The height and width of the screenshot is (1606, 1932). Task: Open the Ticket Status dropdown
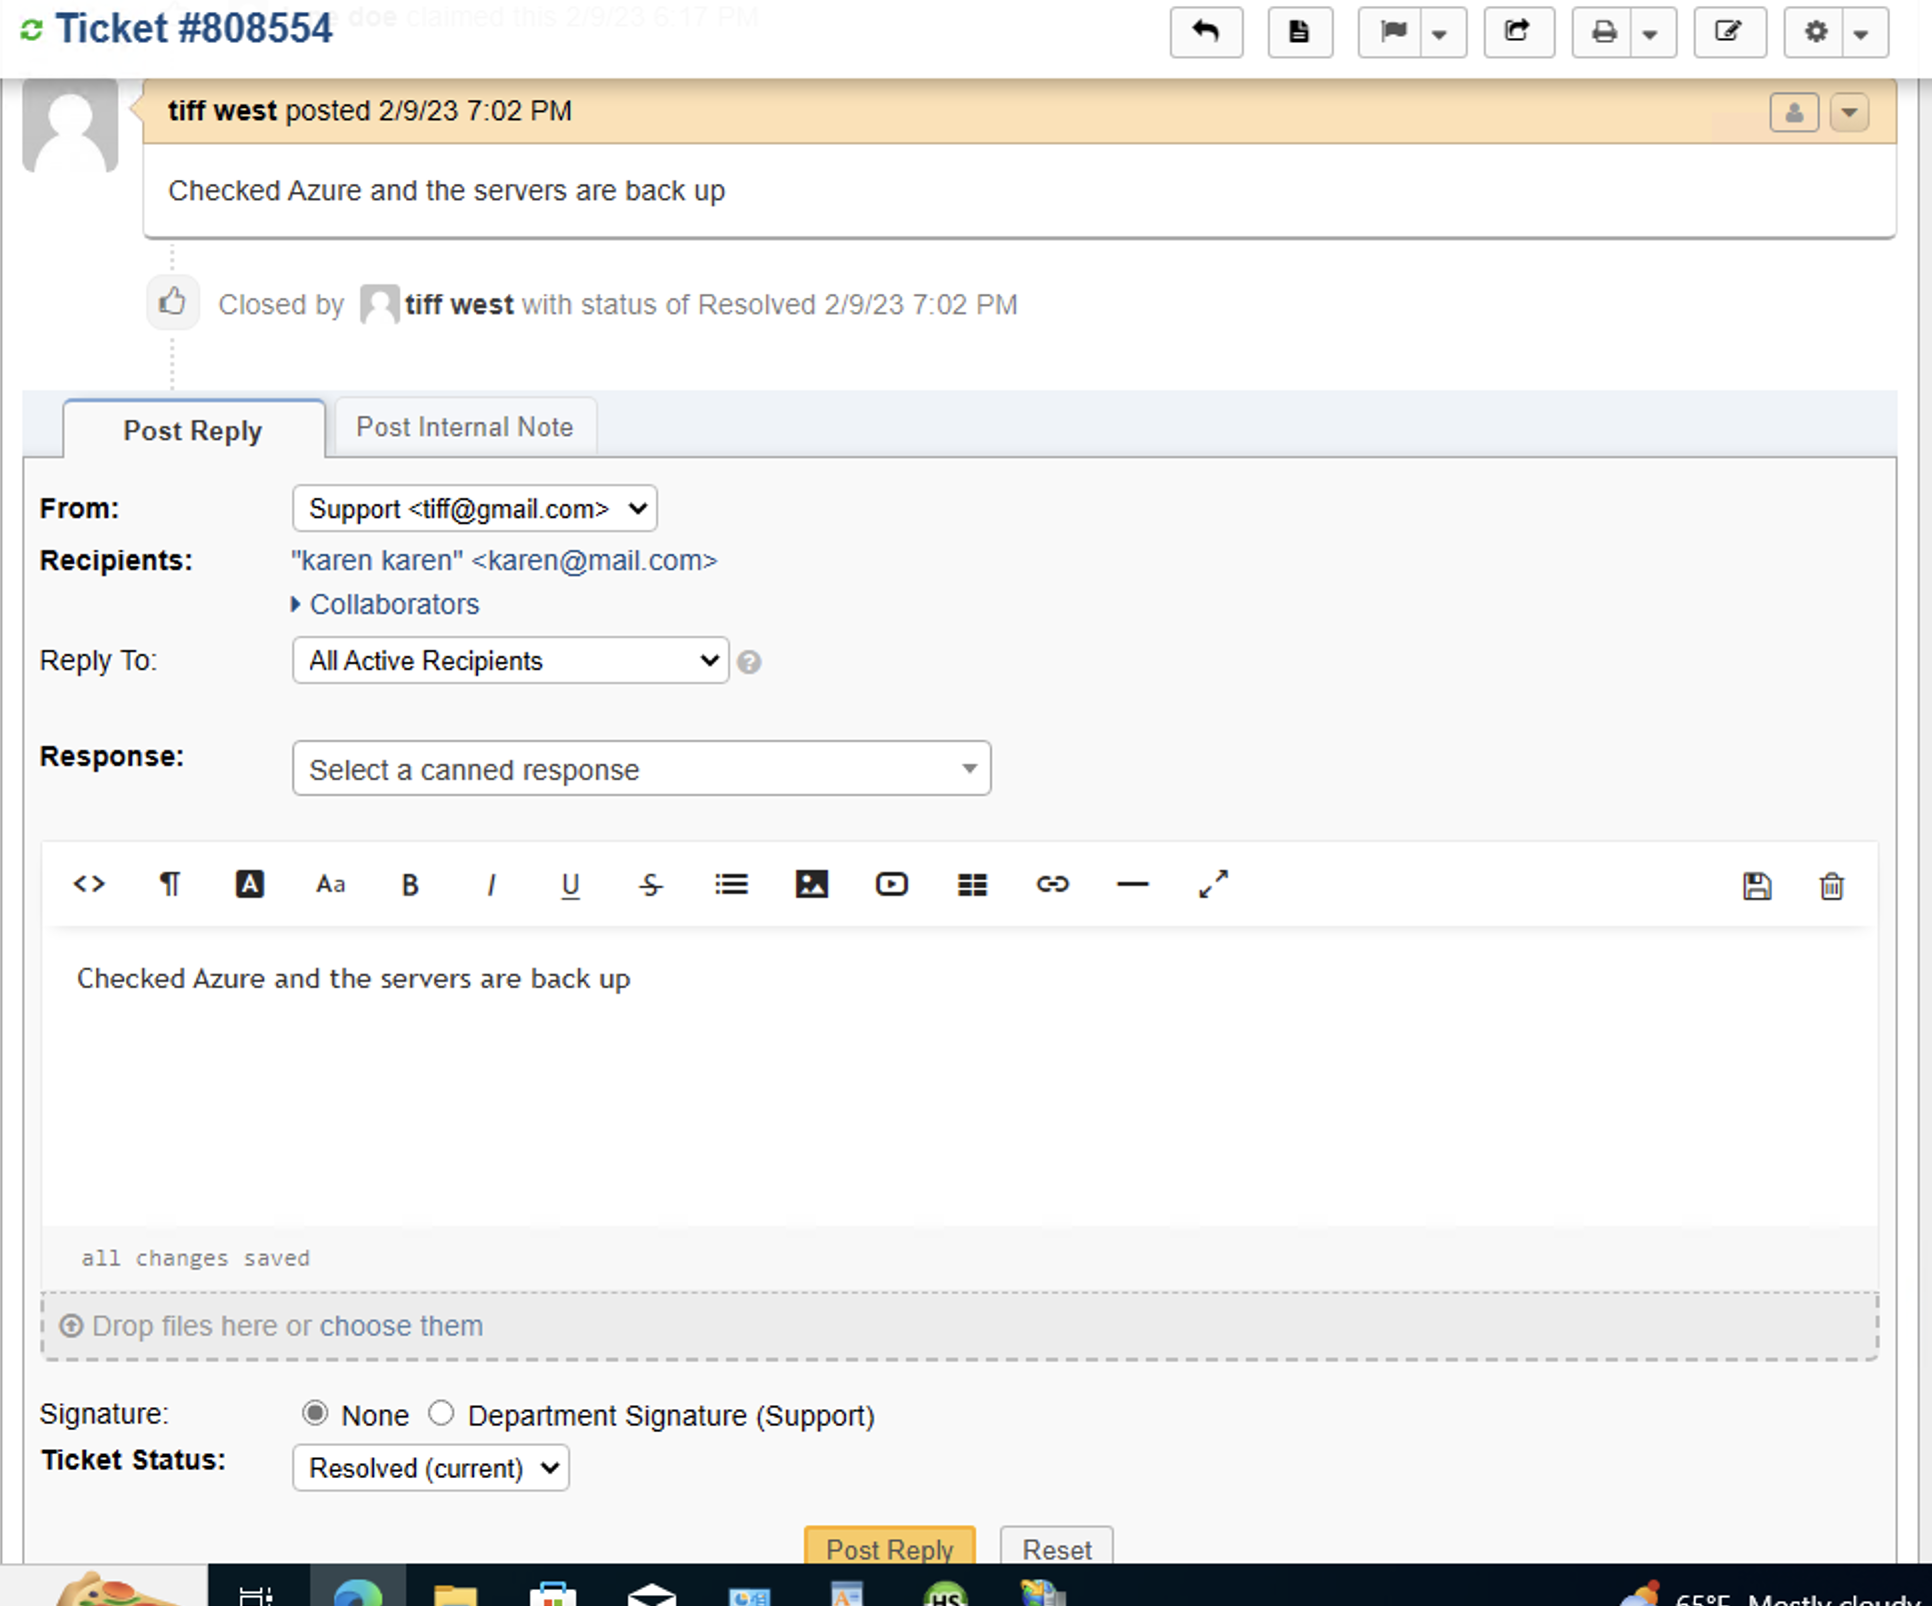[x=431, y=1468]
